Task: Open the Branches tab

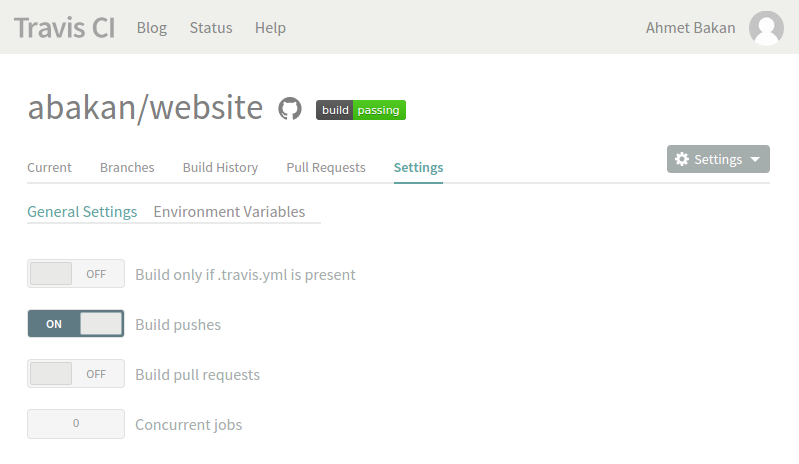Action: pyautogui.click(x=127, y=168)
